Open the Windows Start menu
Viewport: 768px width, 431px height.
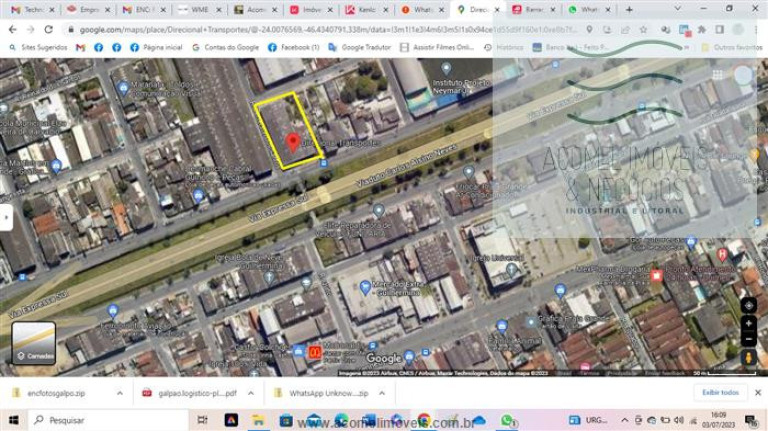pos(13,420)
